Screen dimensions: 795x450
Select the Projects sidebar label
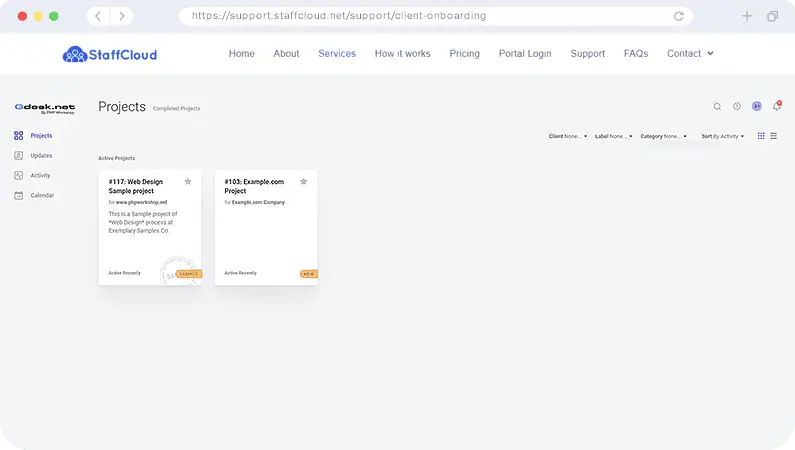click(x=41, y=136)
